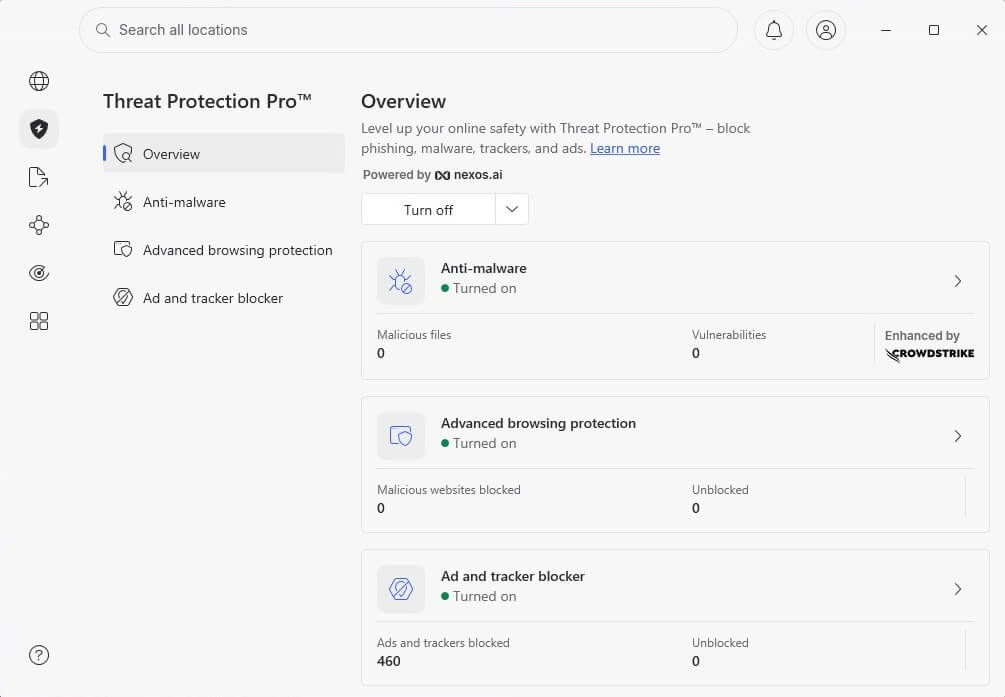Expand the Anti-malware card chevron
The width and height of the screenshot is (1005, 697).
(x=957, y=281)
